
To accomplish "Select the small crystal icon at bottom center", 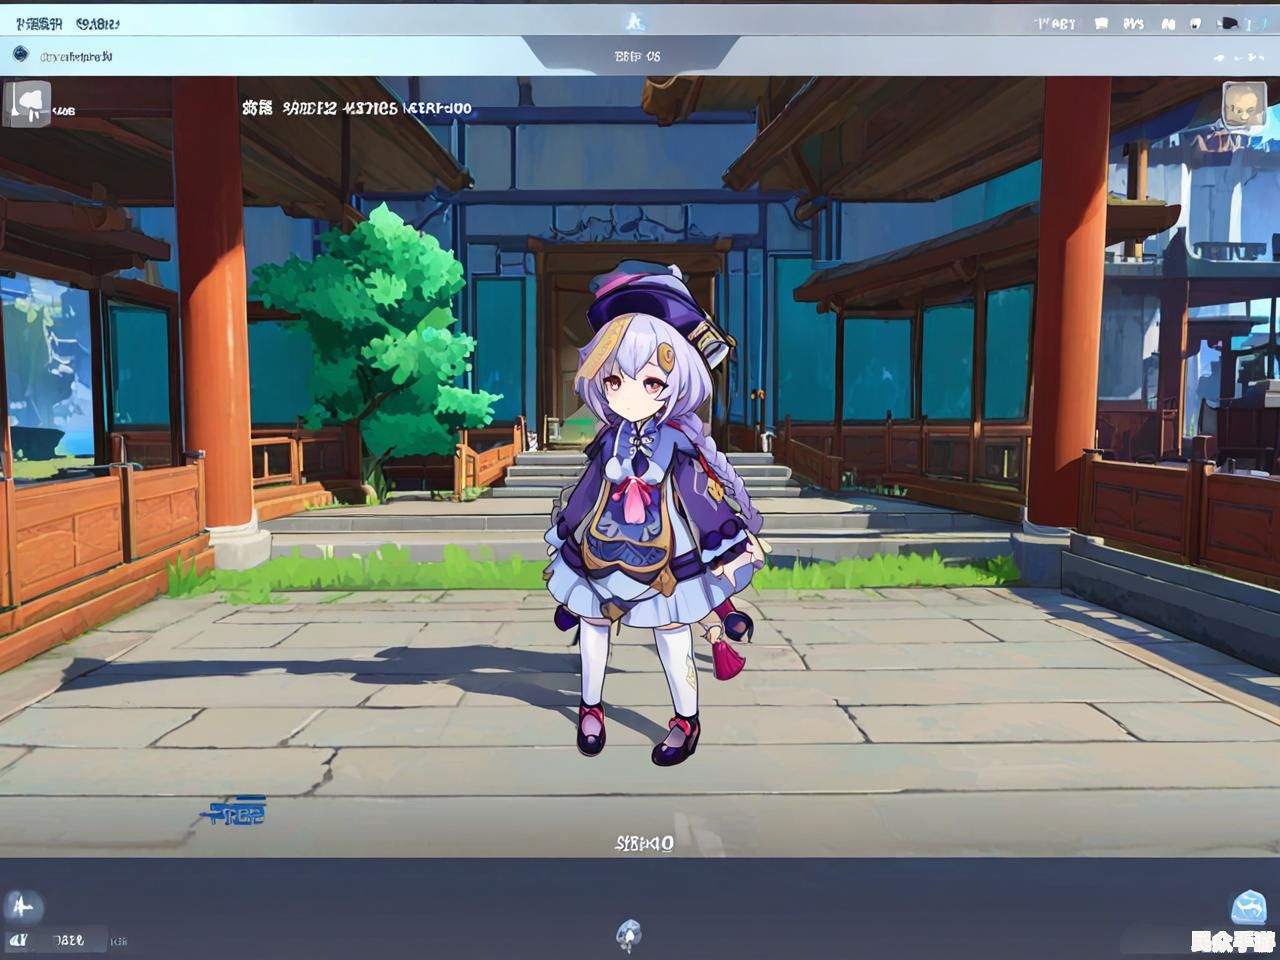I will tap(628, 934).
